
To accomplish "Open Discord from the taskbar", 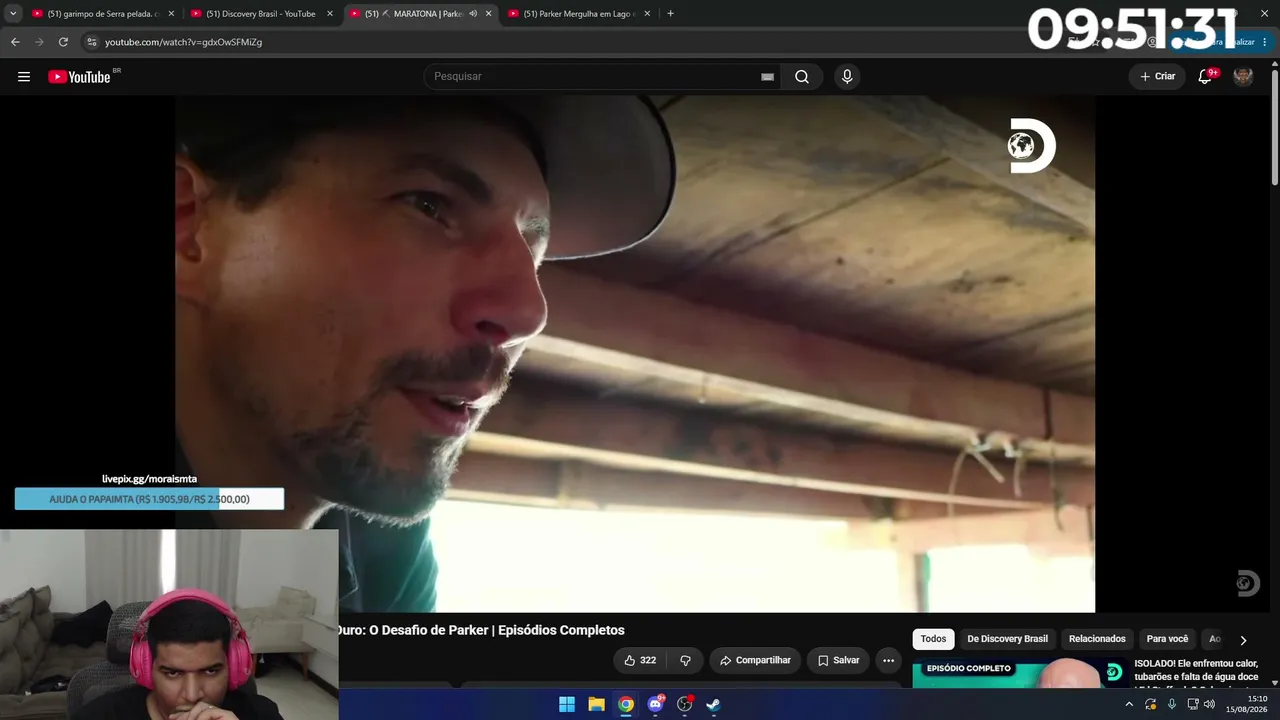I will pyautogui.click(x=655, y=704).
